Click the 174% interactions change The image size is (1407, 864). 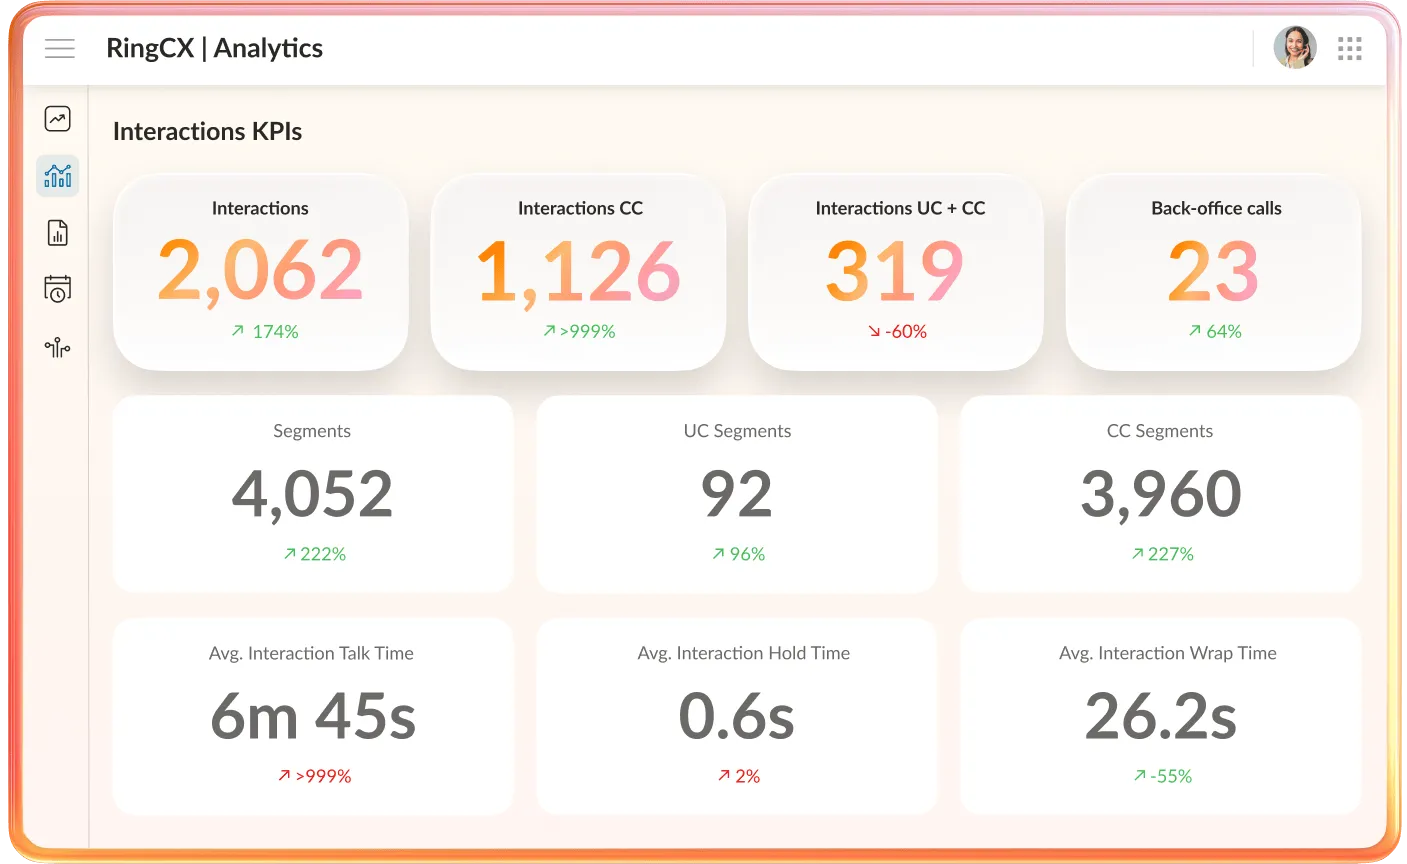[265, 331]
